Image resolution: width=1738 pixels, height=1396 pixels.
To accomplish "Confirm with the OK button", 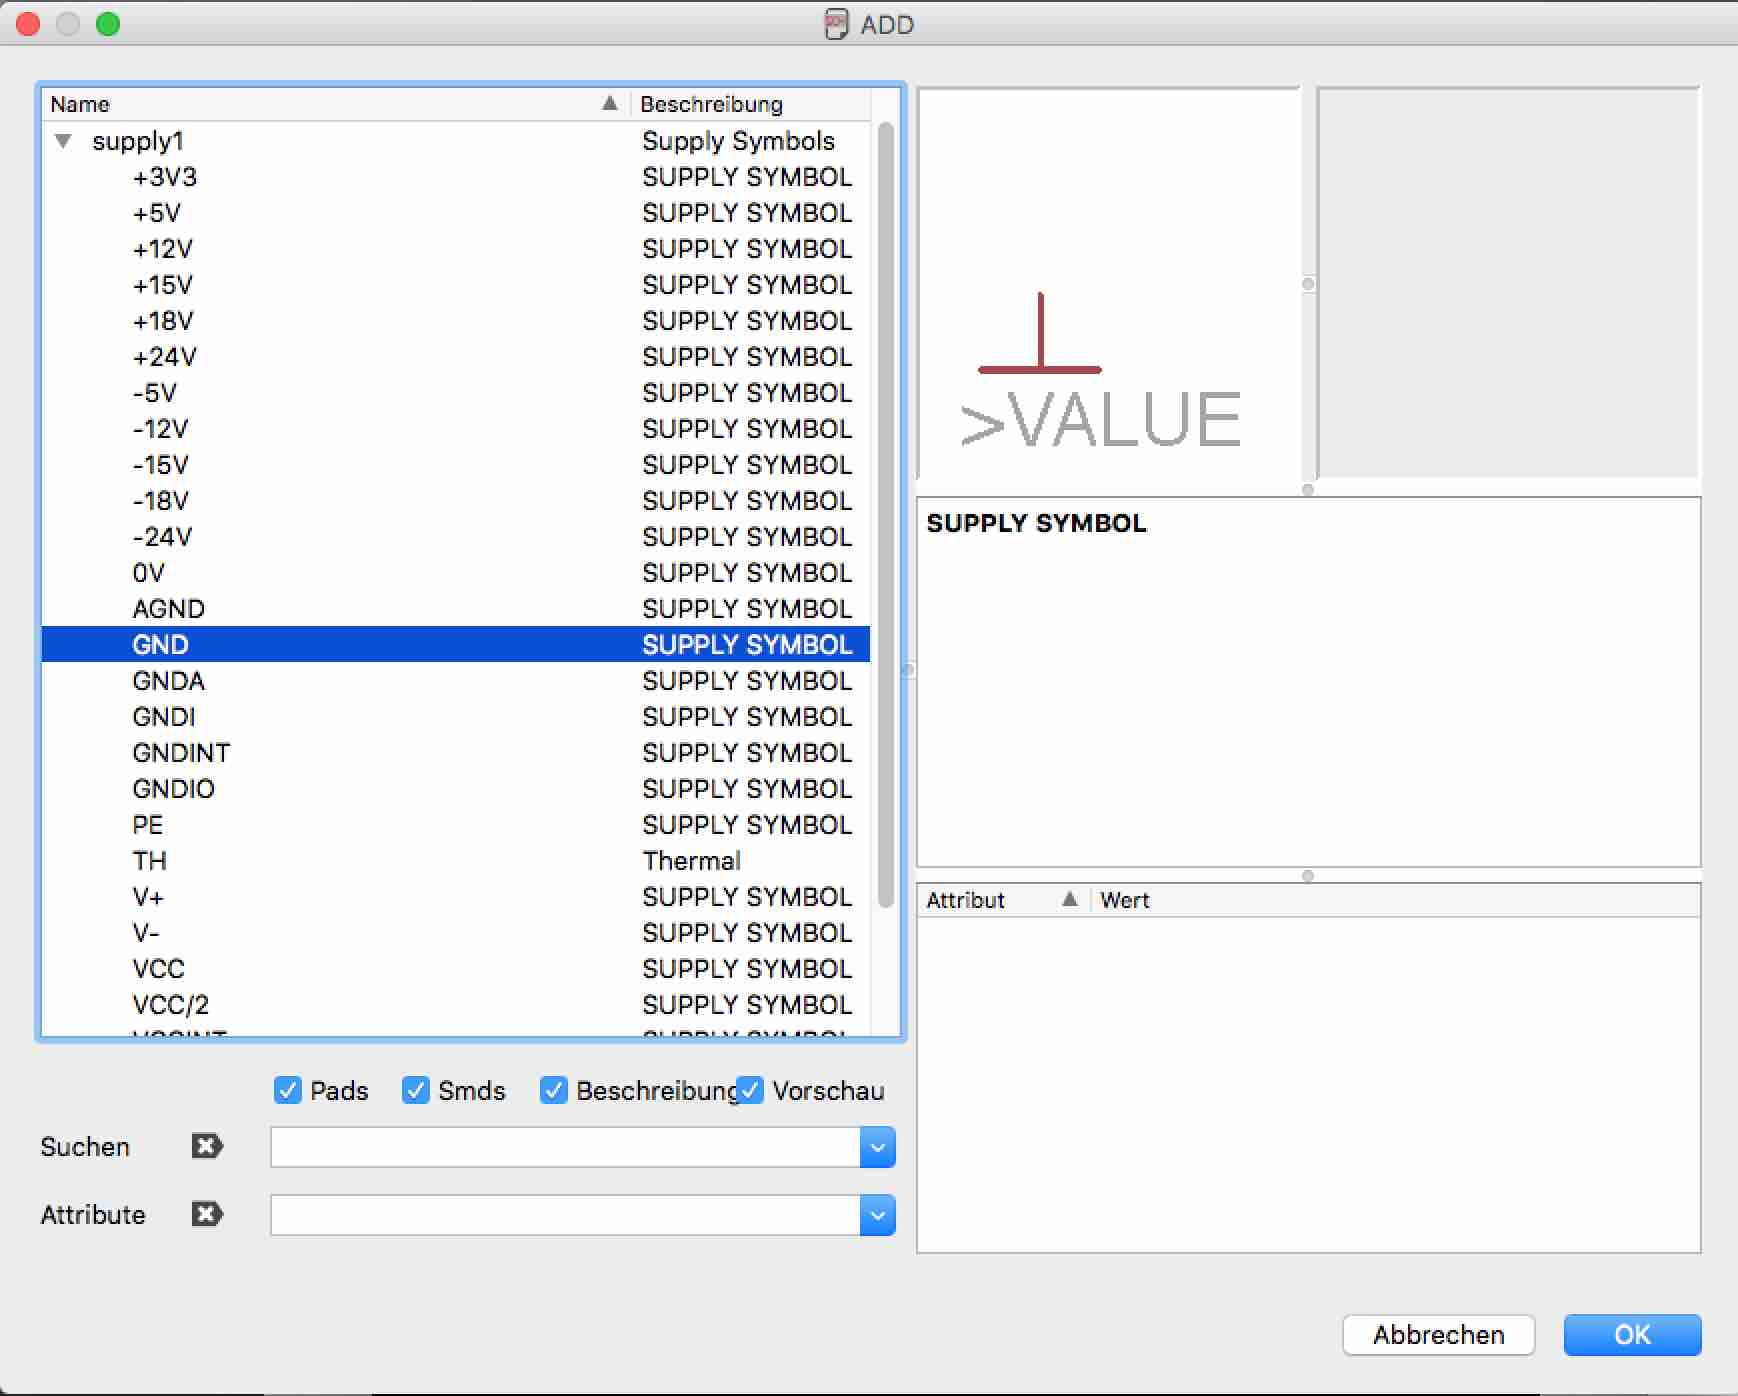I will coord(1632,1335).
